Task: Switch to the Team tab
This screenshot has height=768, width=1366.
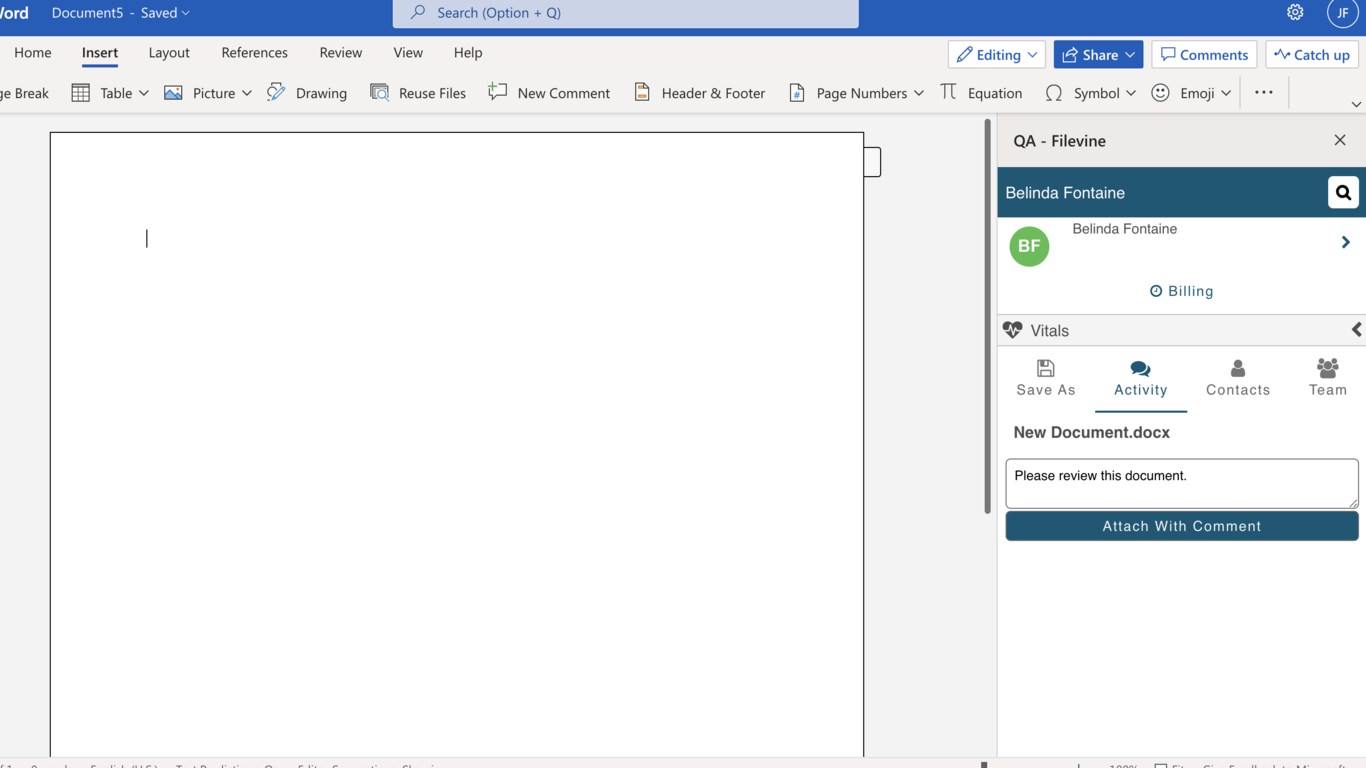Action: click(x=1328, y=378)
